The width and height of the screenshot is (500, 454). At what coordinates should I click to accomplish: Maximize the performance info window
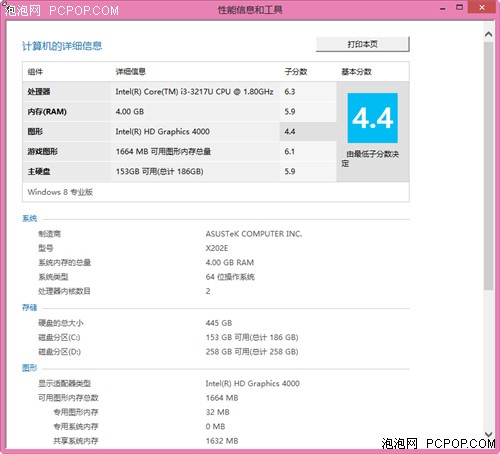click(x=459, y=7)
